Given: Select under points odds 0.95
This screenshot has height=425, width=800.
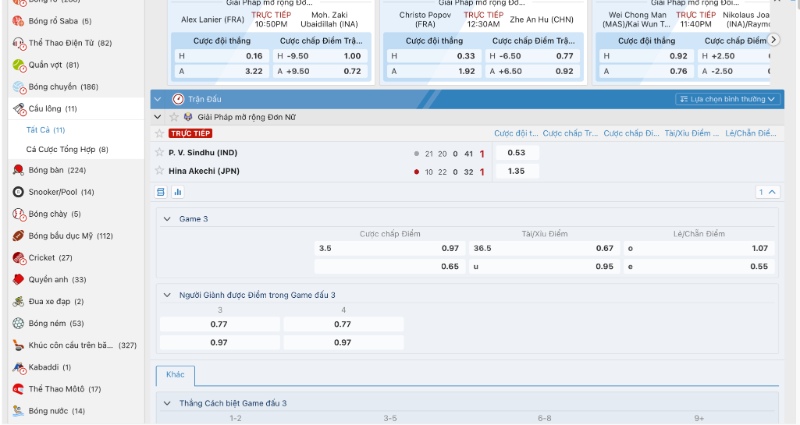Looking at the screenshot, I should click(x=544, y=266).
